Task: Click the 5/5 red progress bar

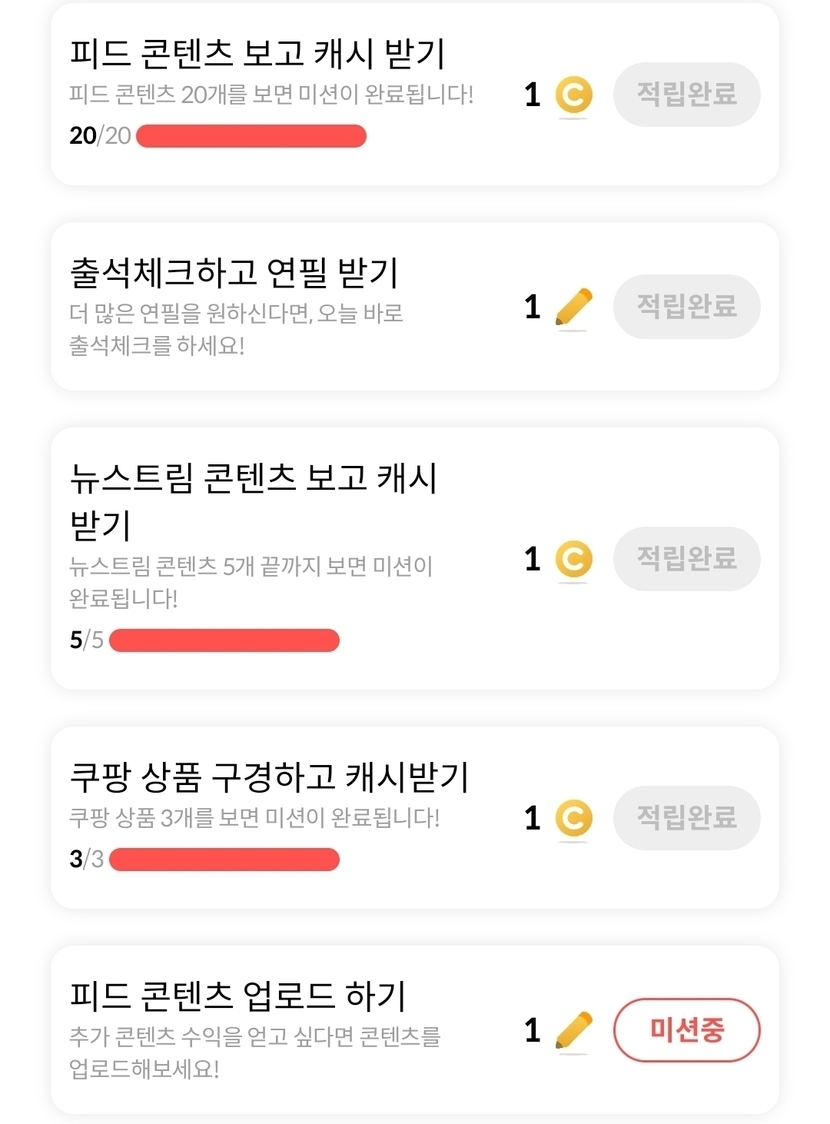Action: (x=224, y=640)
